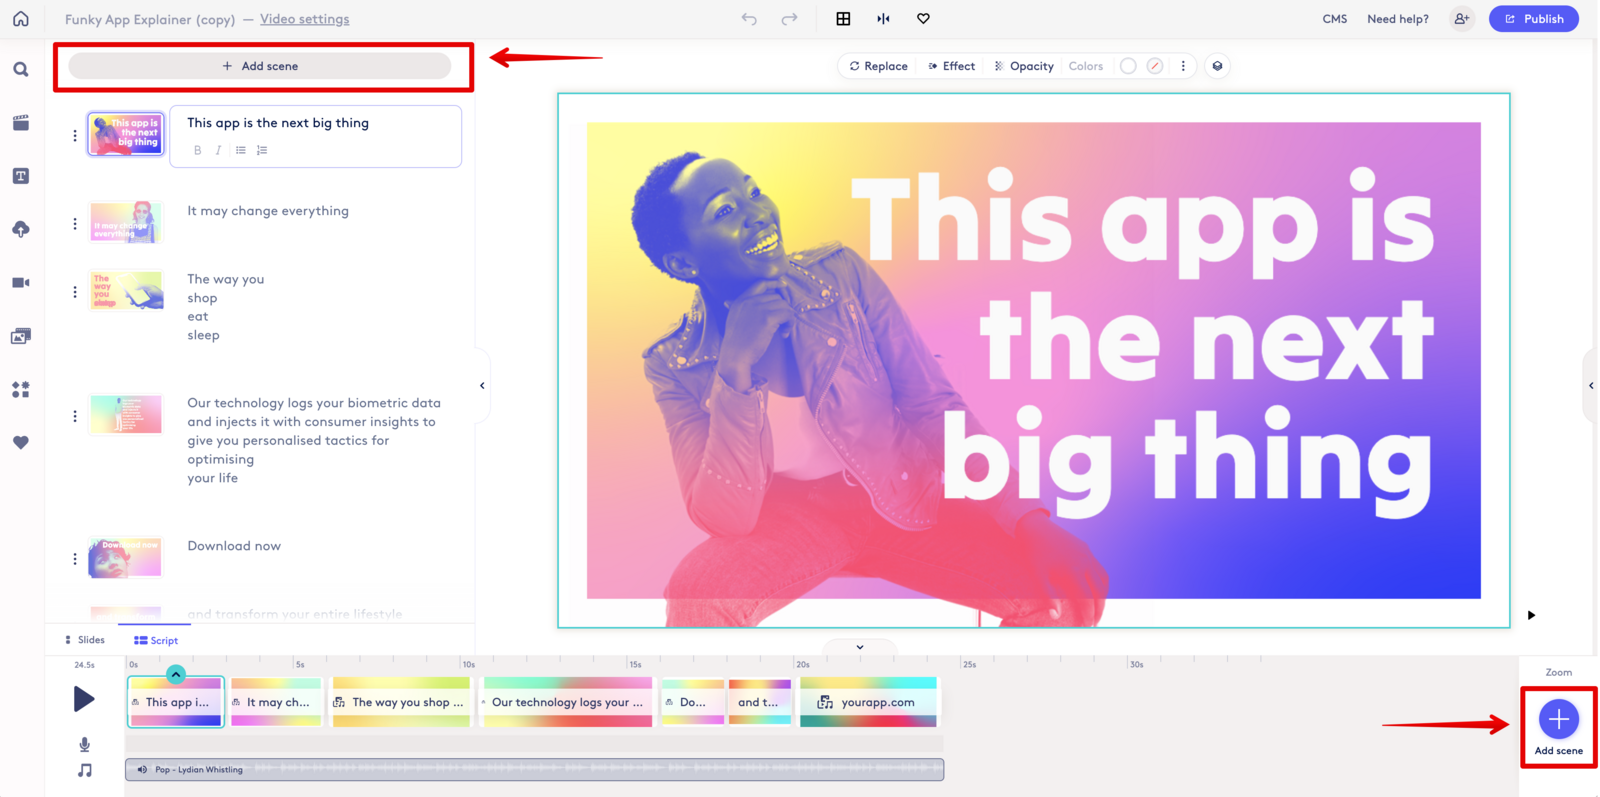The height and width of the screenshot is (797, 1600).
Task: Open the layers icon in canvas toolbar
Action: tap(1217, 66)
